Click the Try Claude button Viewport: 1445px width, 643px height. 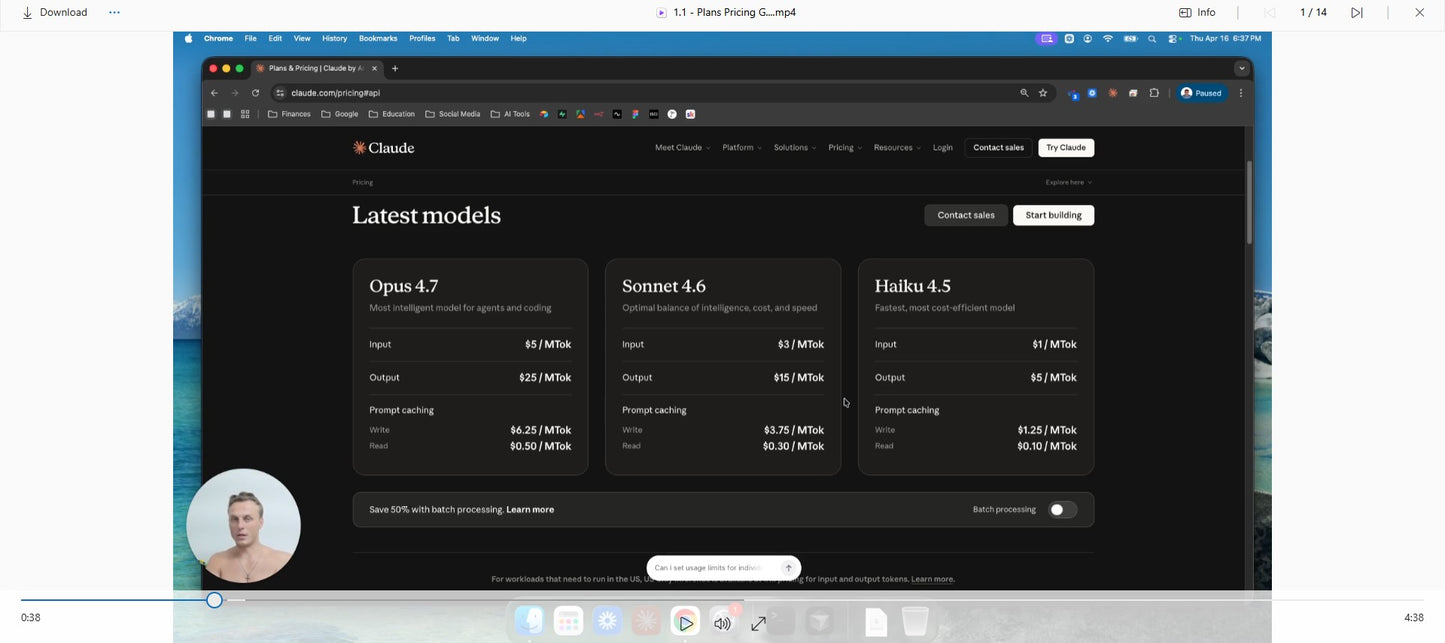pos(1066,148)
